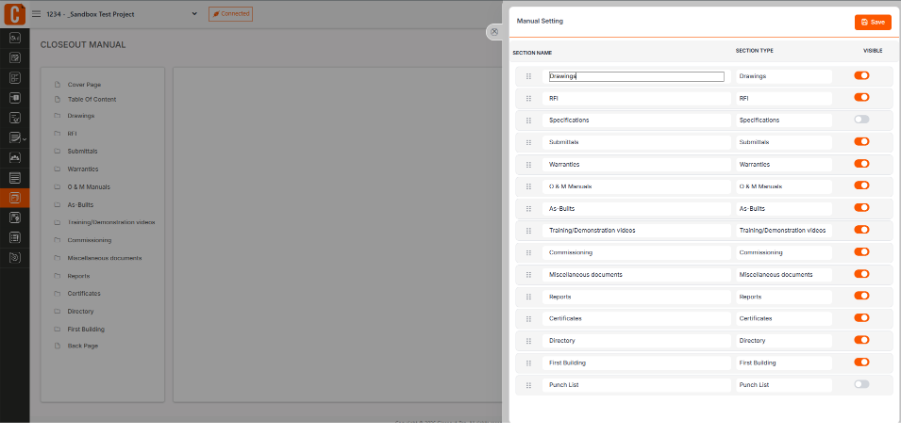This screenshot has height=423, width=901.
Task: Disable the RFI section visibility toggle
Action: click(861, 97)
